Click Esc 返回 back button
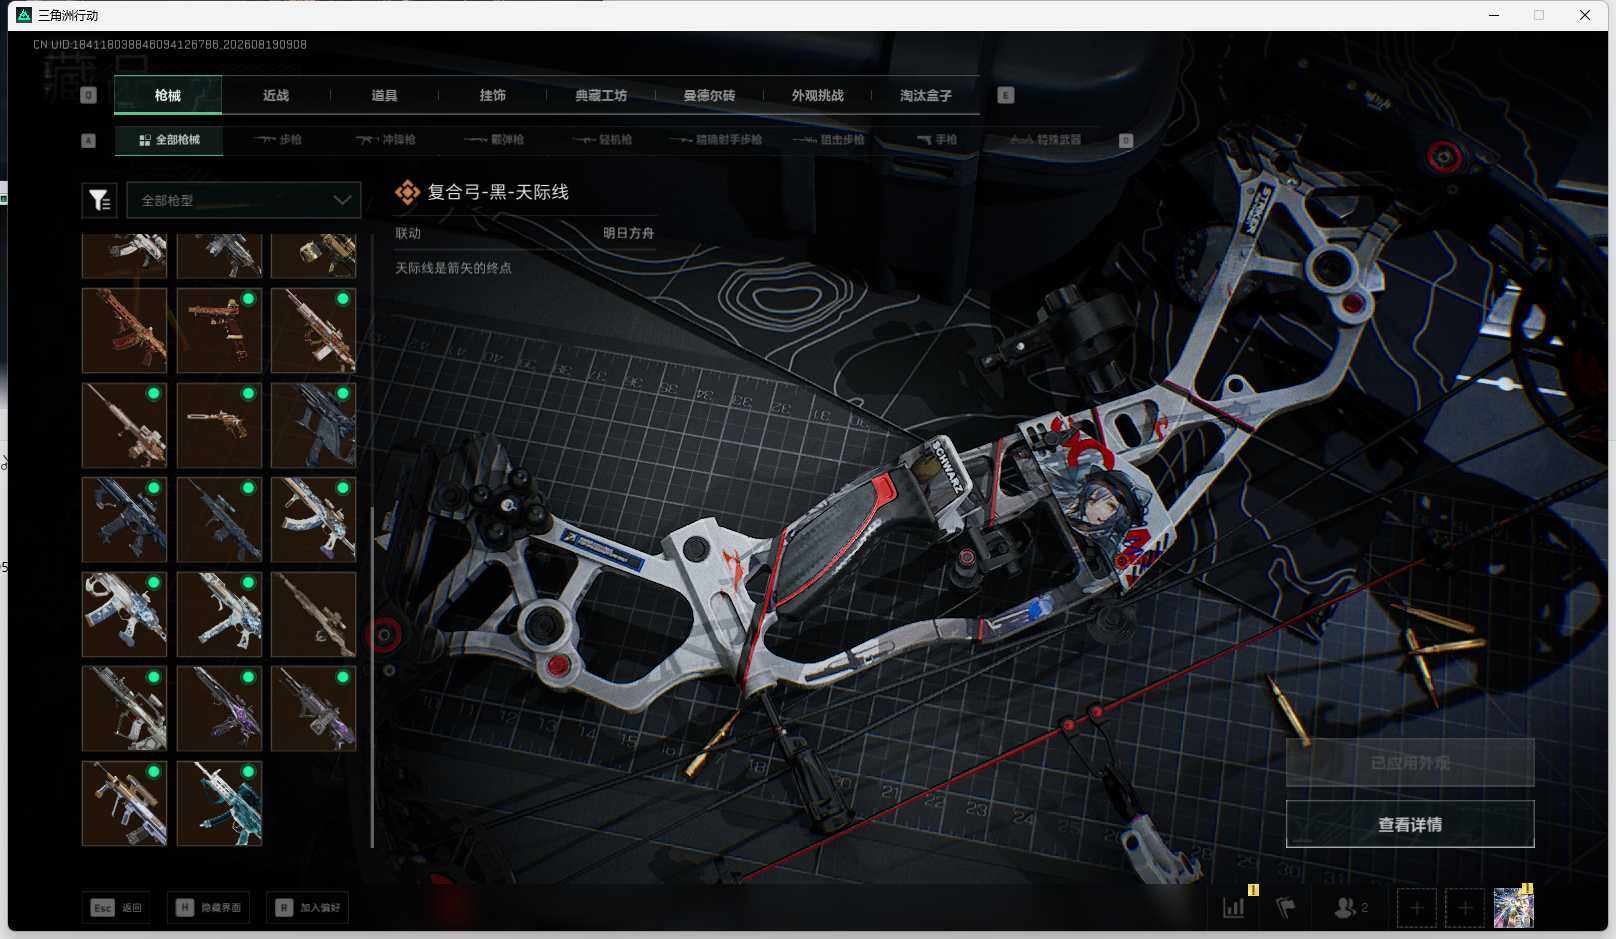Viewport: 1616px width, 939px height. point(117,908)
